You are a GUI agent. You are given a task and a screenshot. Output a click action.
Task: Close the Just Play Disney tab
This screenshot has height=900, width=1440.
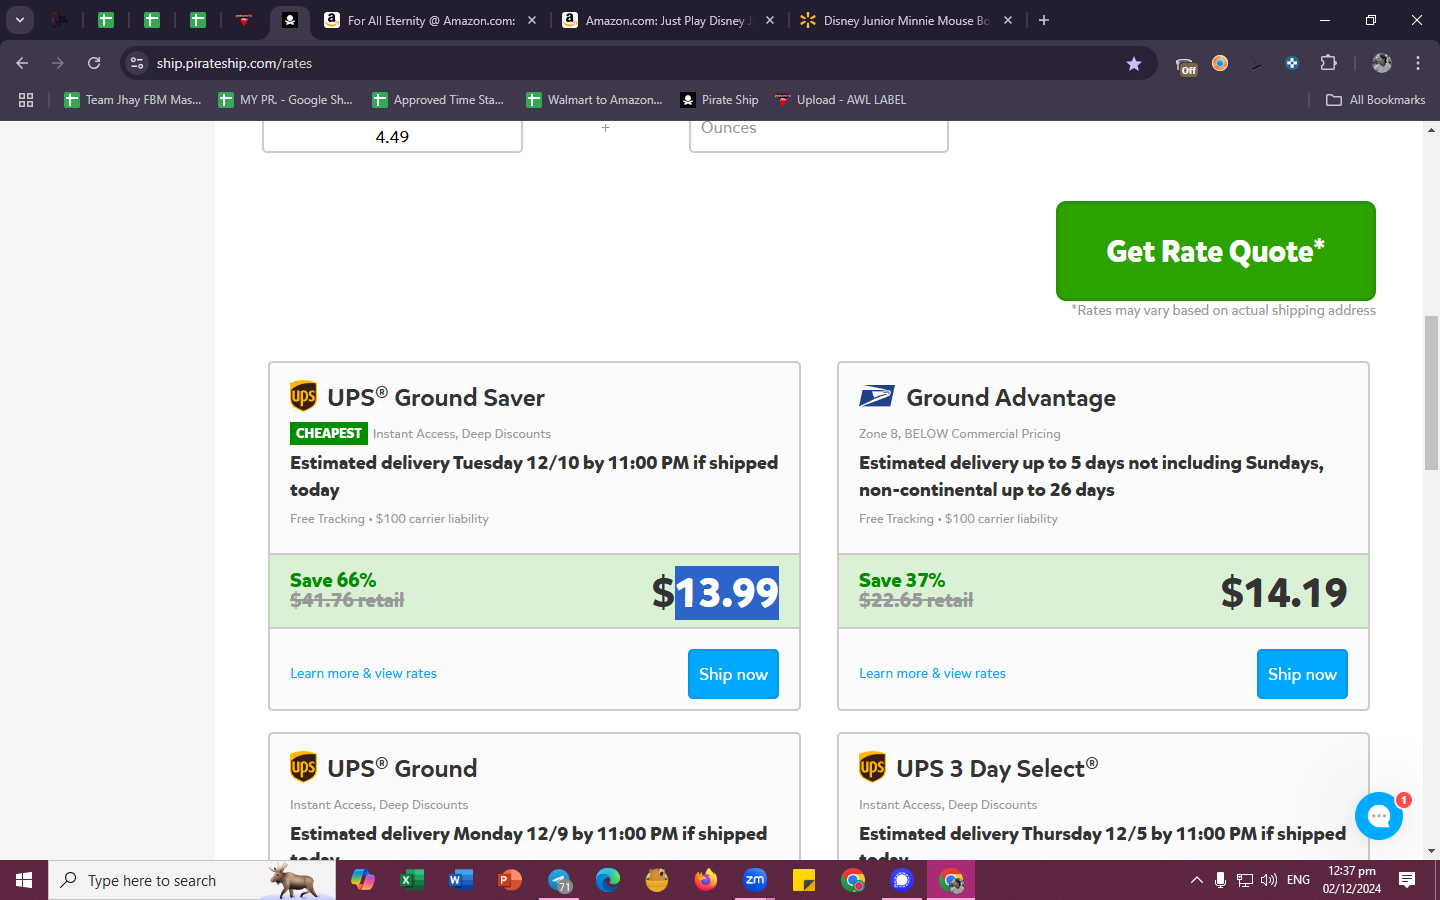point(770,20)
